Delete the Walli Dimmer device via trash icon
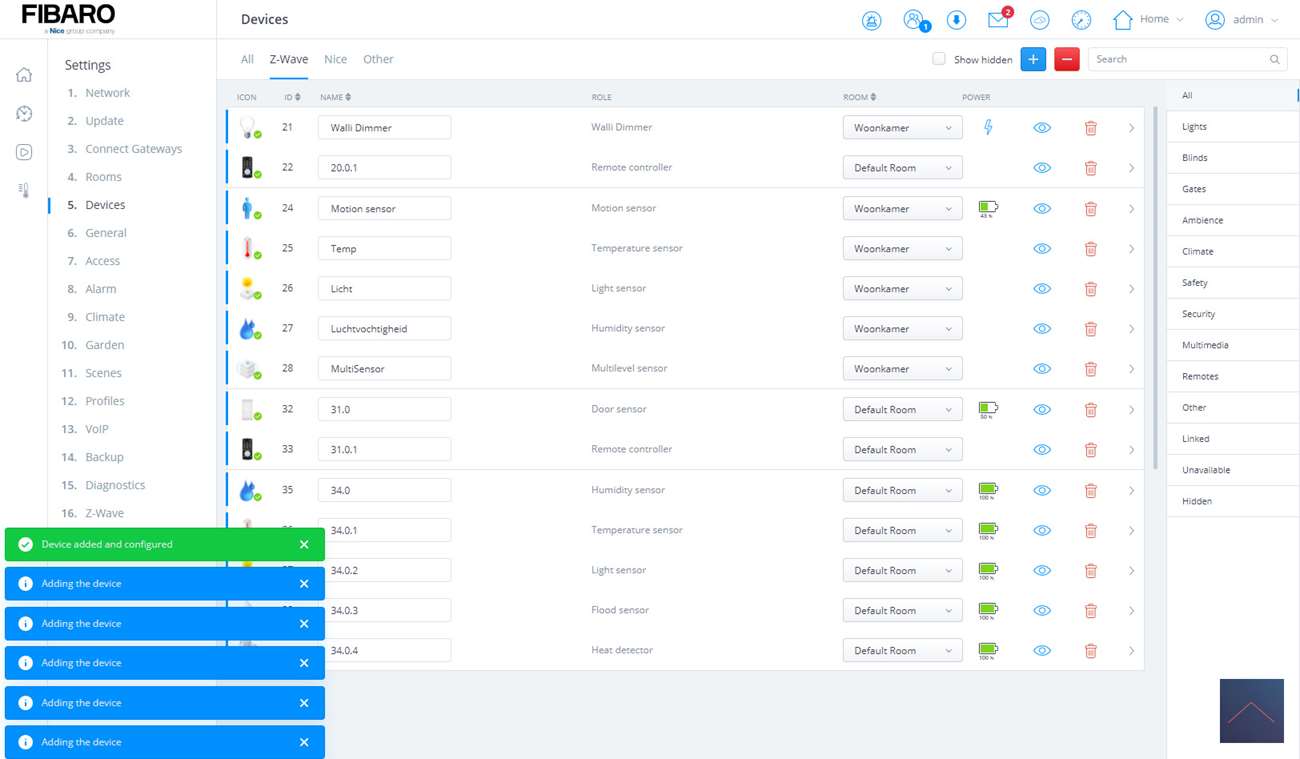 coord(1090,128)
